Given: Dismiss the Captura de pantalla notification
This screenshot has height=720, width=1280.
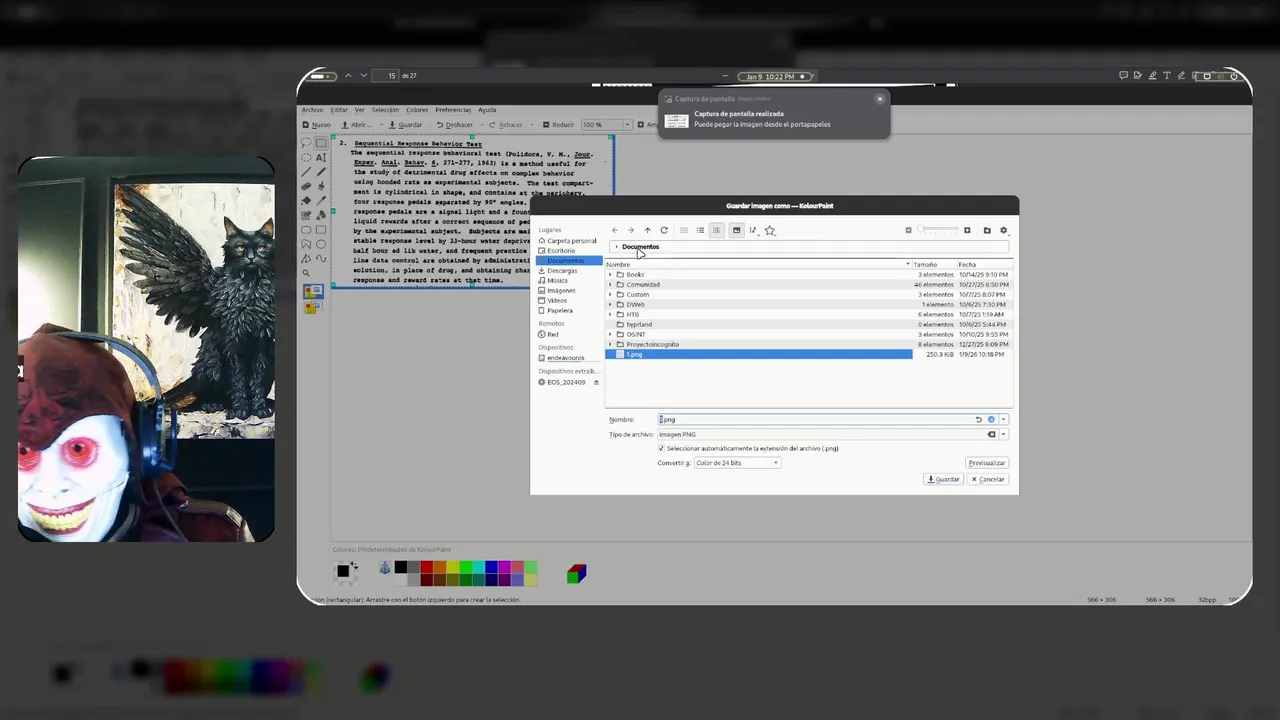Looking at the screenshot, I should tap(880, 99).
